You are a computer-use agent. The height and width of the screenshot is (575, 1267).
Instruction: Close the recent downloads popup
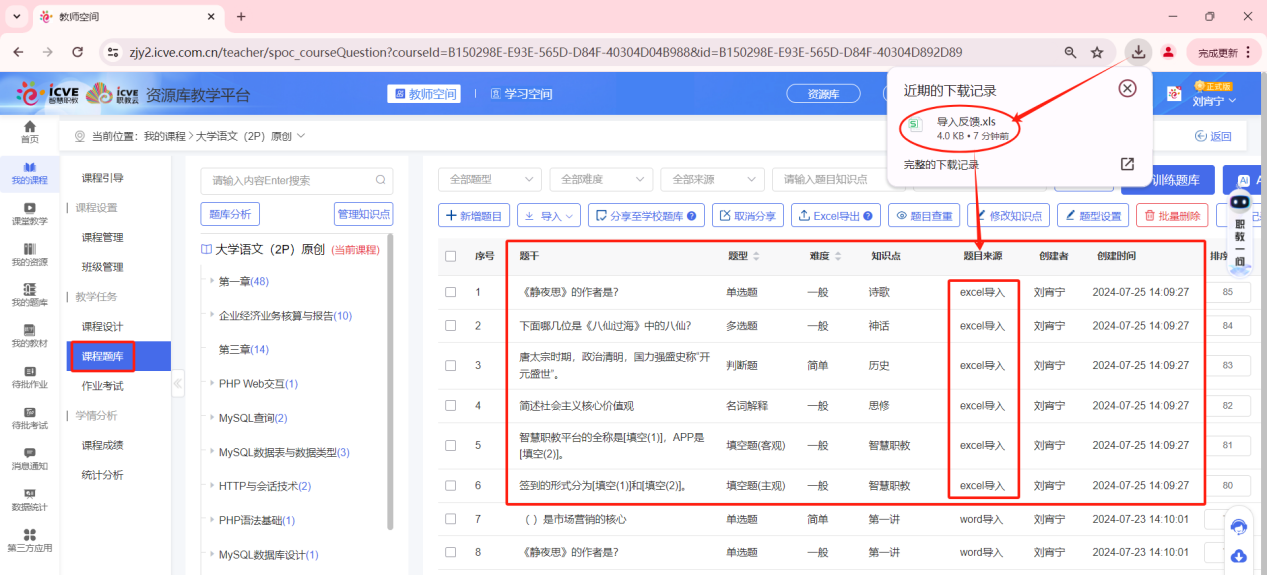tap(1127, 88)
